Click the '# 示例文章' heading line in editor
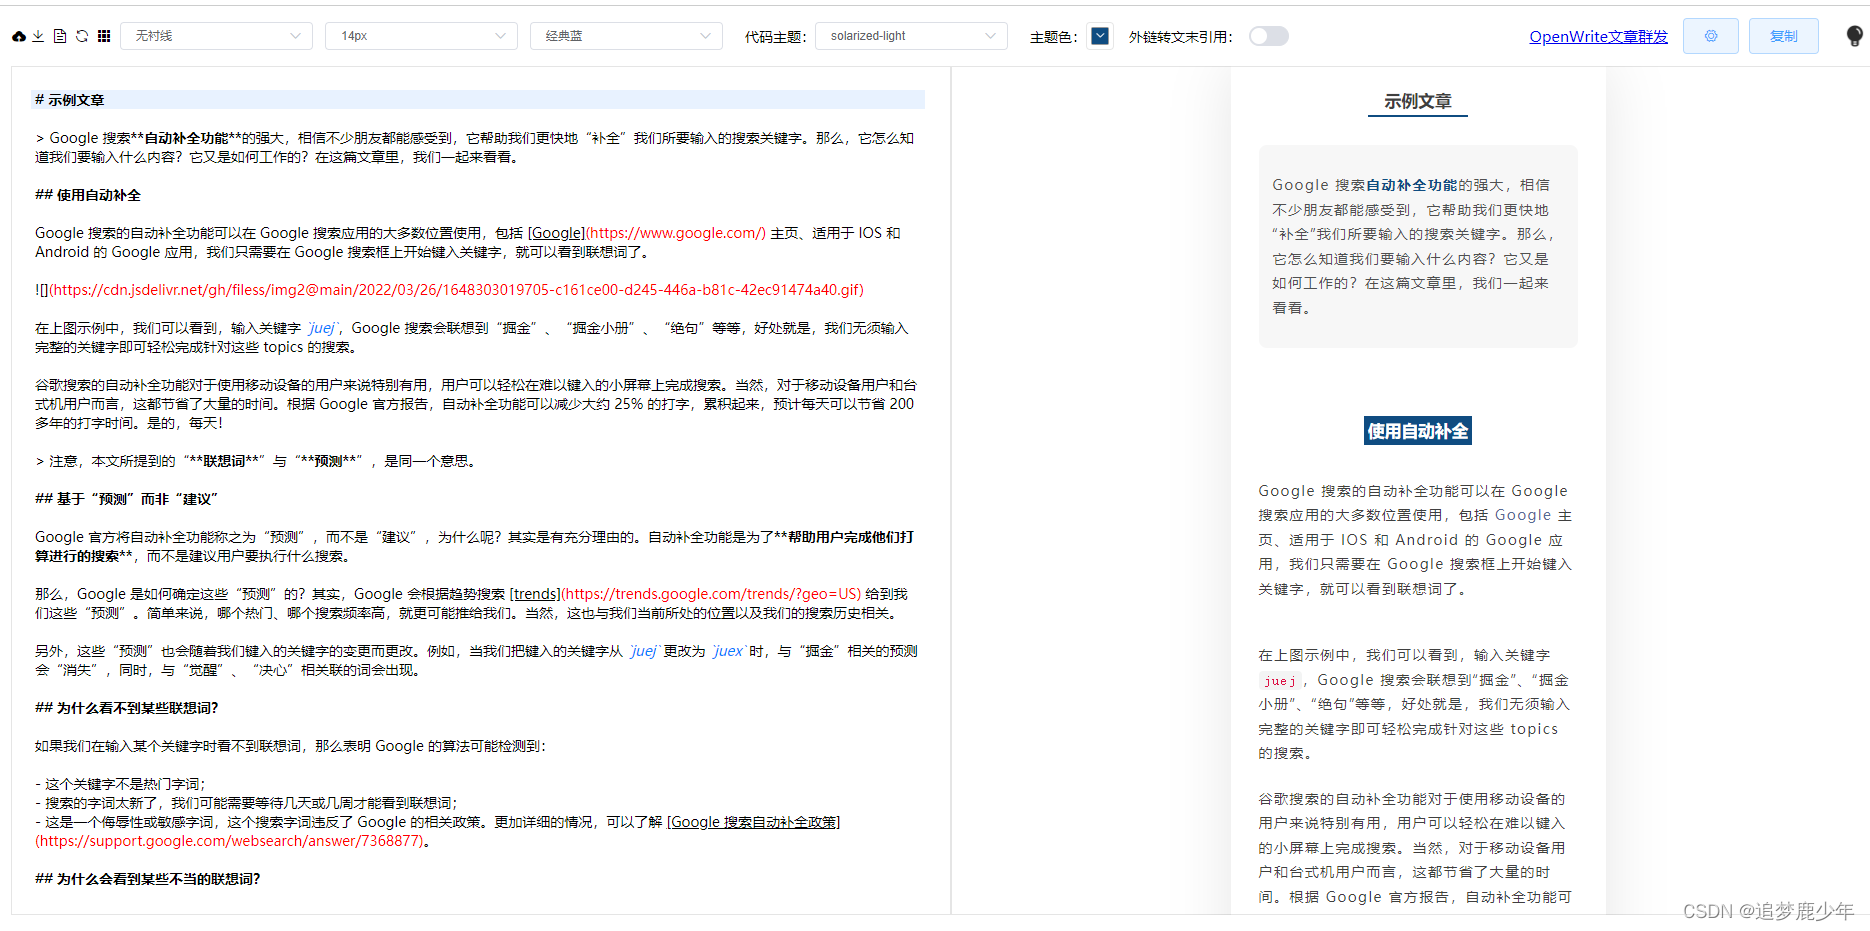 pos(479,100)
